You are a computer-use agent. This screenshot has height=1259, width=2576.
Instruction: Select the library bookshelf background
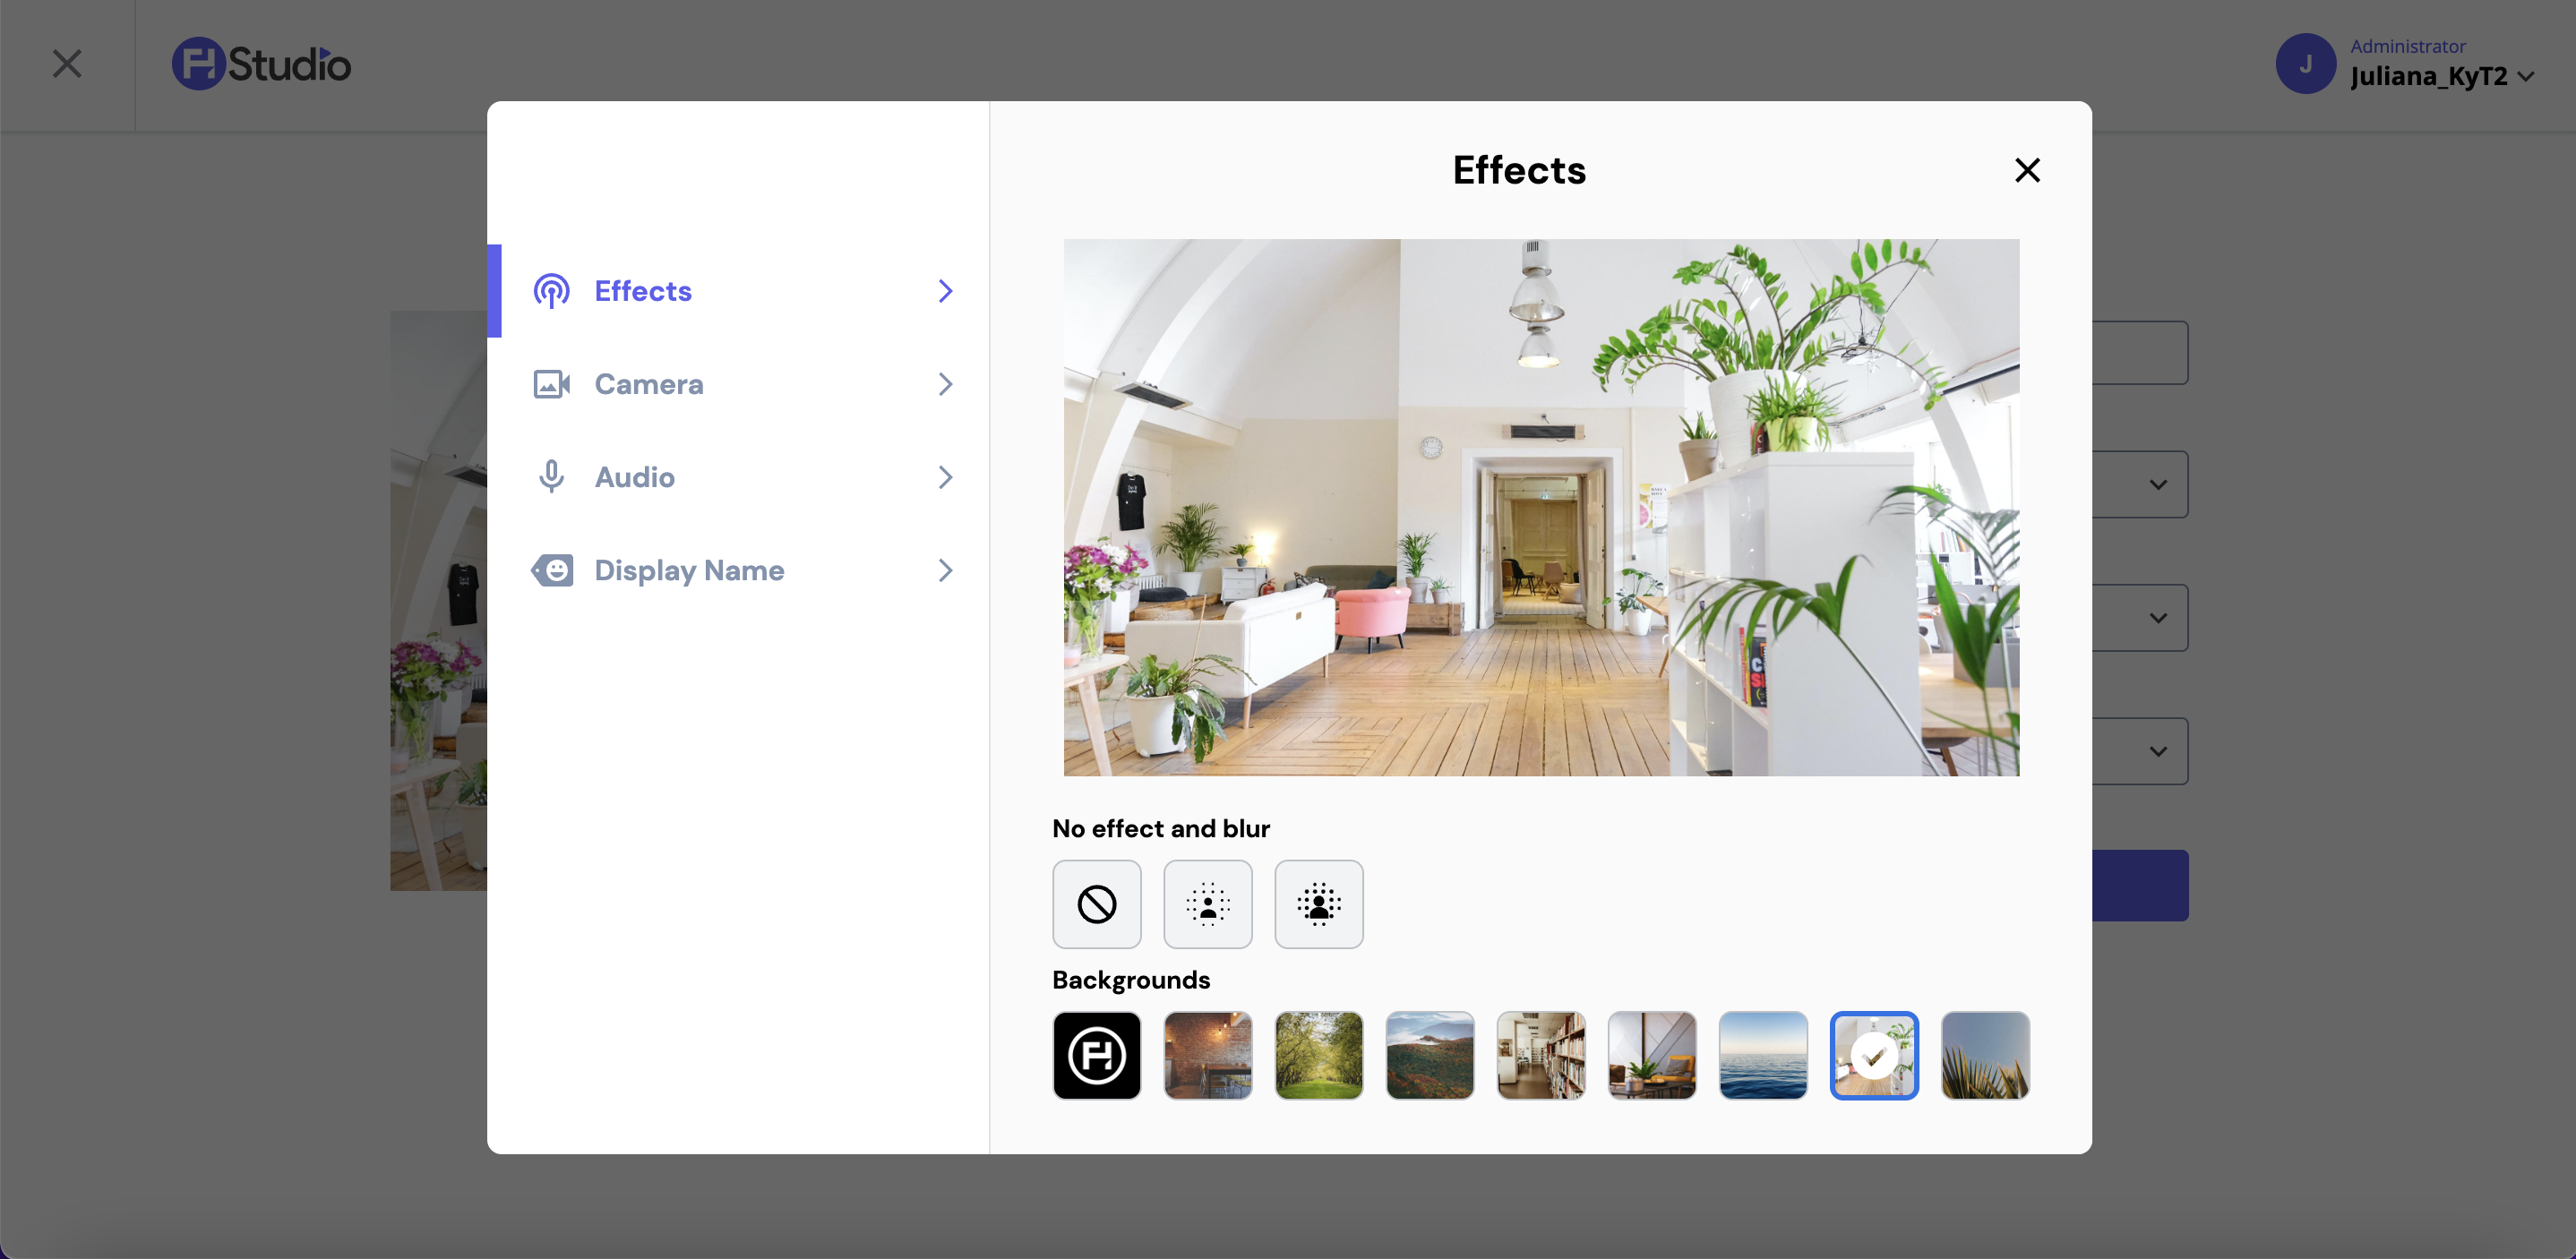(1541, 1056)
